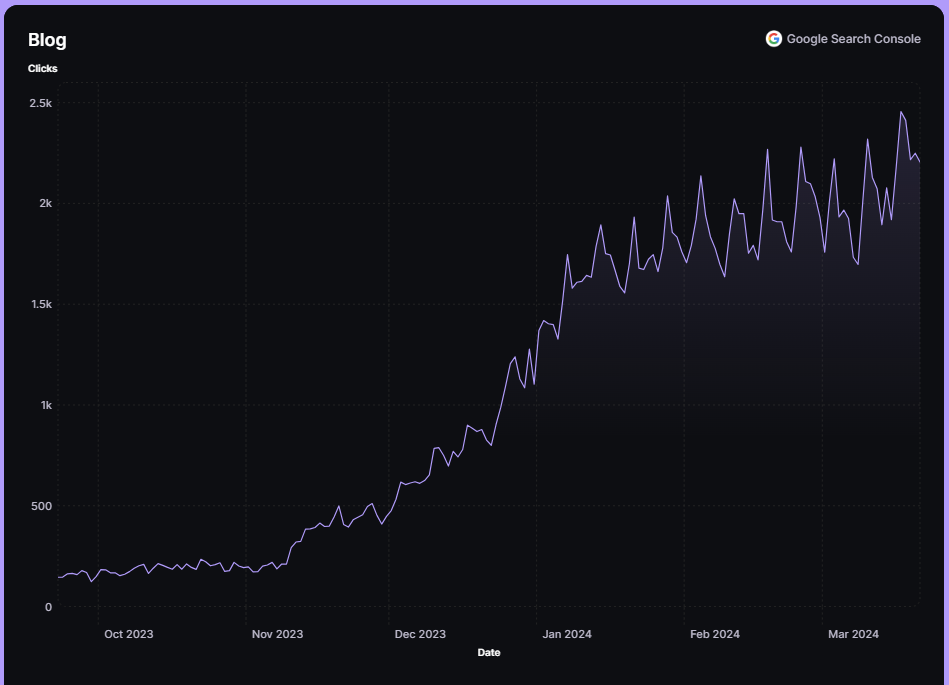This screenshot has width=949, height=685.
Task: Click the Date x-axis title
Action: pyautogui.click(x=489, y=653)
